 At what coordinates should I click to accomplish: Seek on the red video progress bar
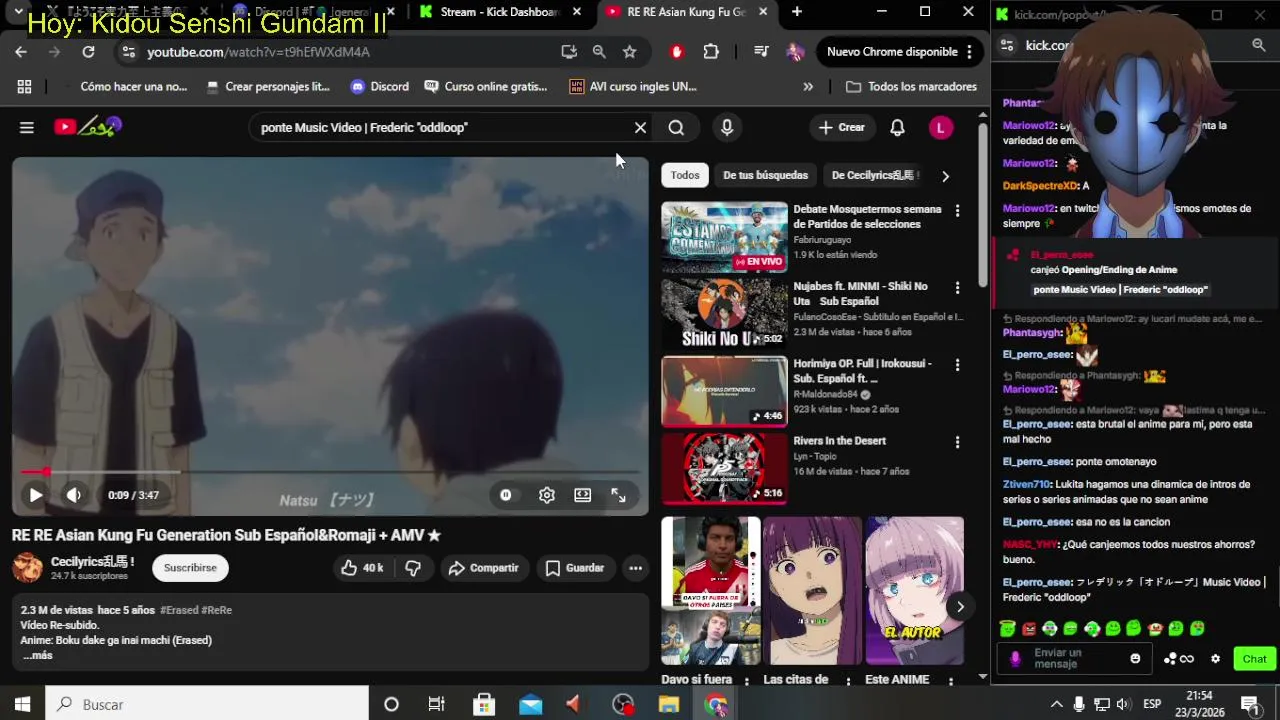330,472
